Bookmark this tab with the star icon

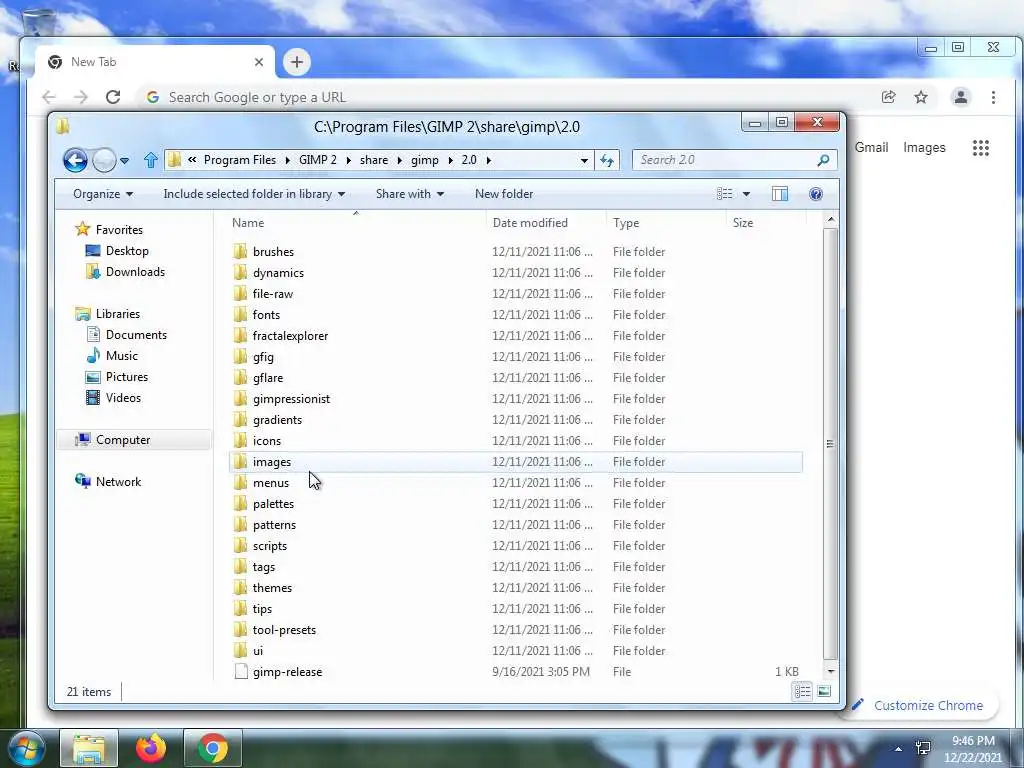(x=921, y=97)
